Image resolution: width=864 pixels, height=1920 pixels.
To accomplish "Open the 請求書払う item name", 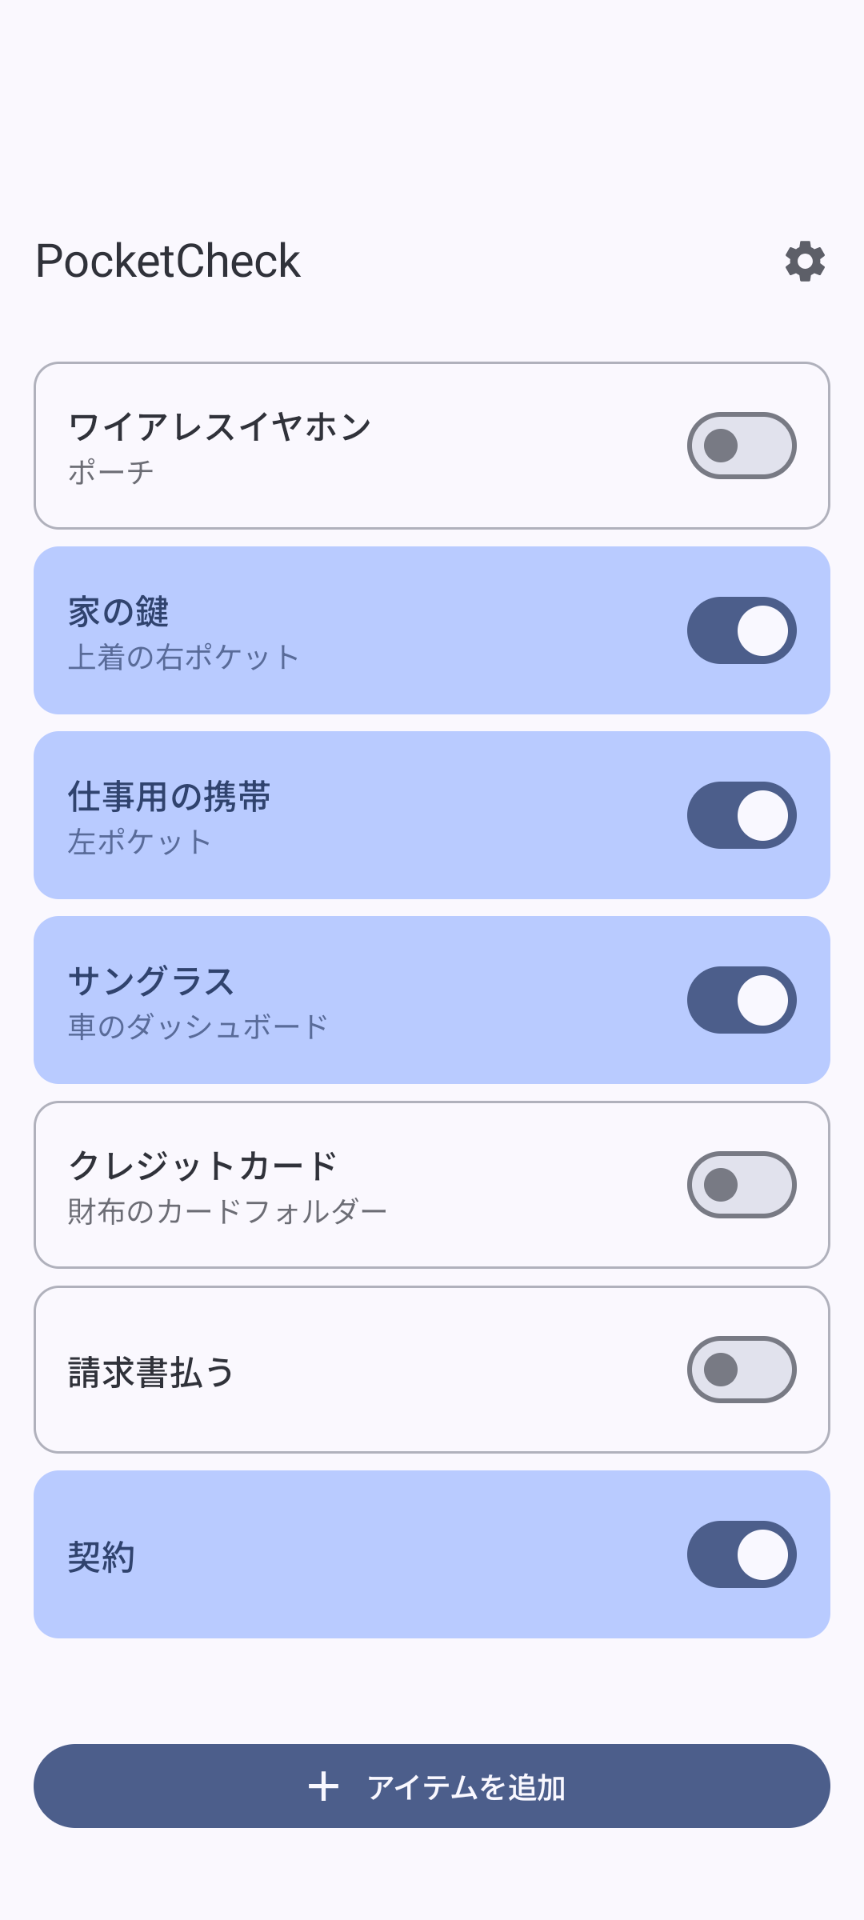I will coord(151,1372).
